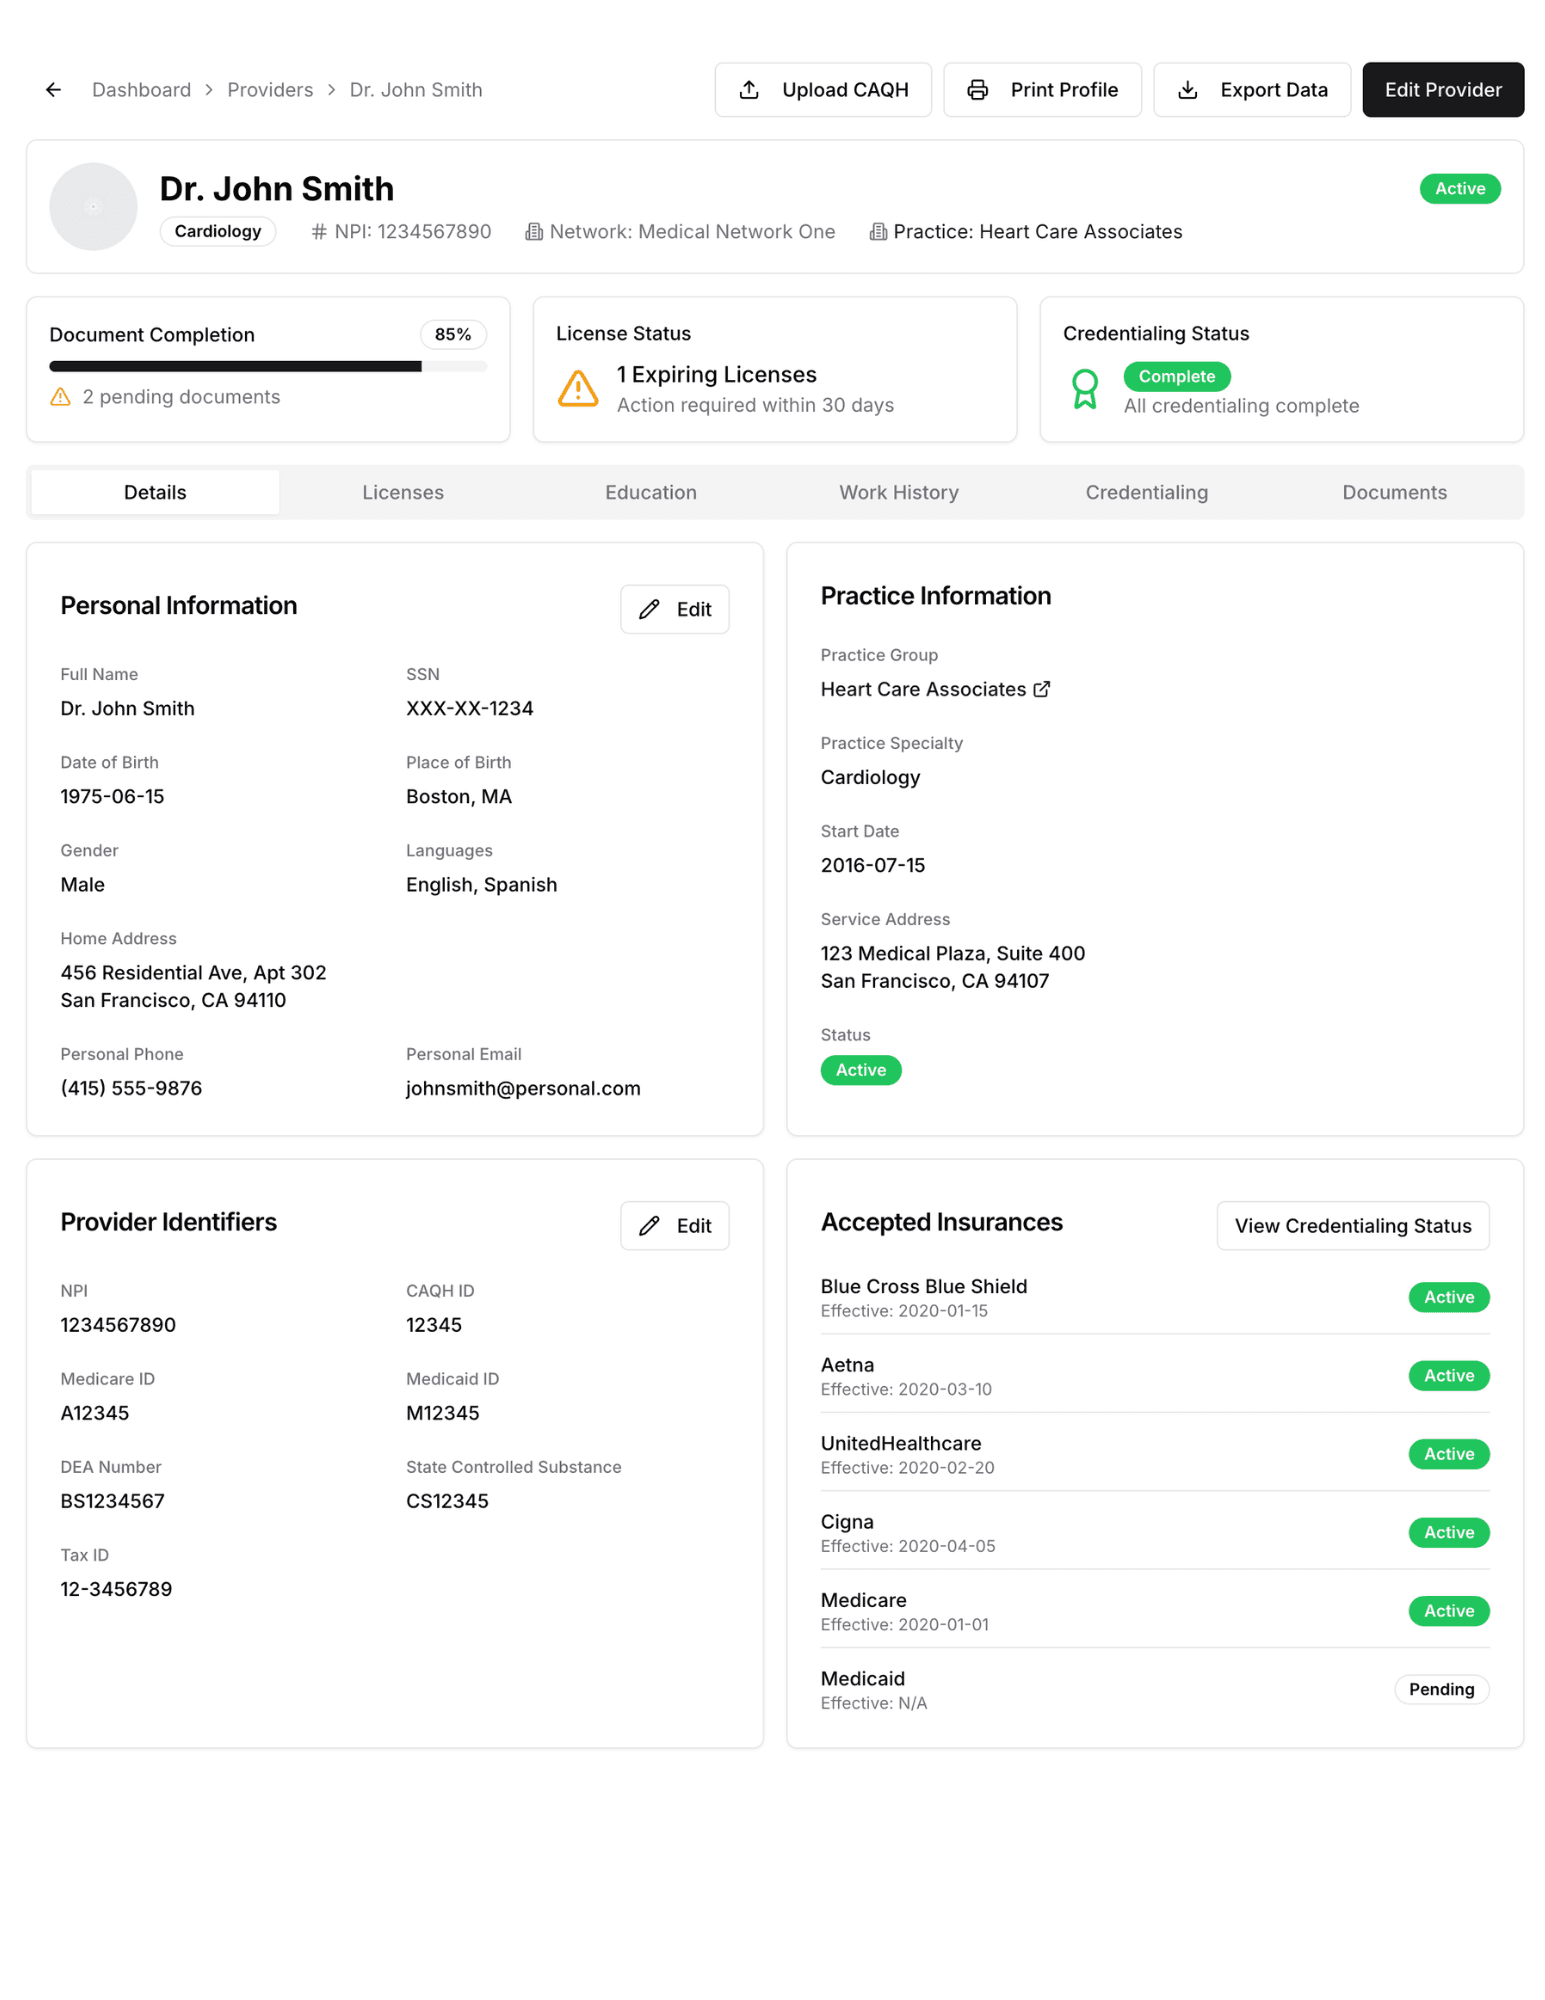Click the provider avatar thumbnail
The image size is (1545, 2000).
[93, 206]
